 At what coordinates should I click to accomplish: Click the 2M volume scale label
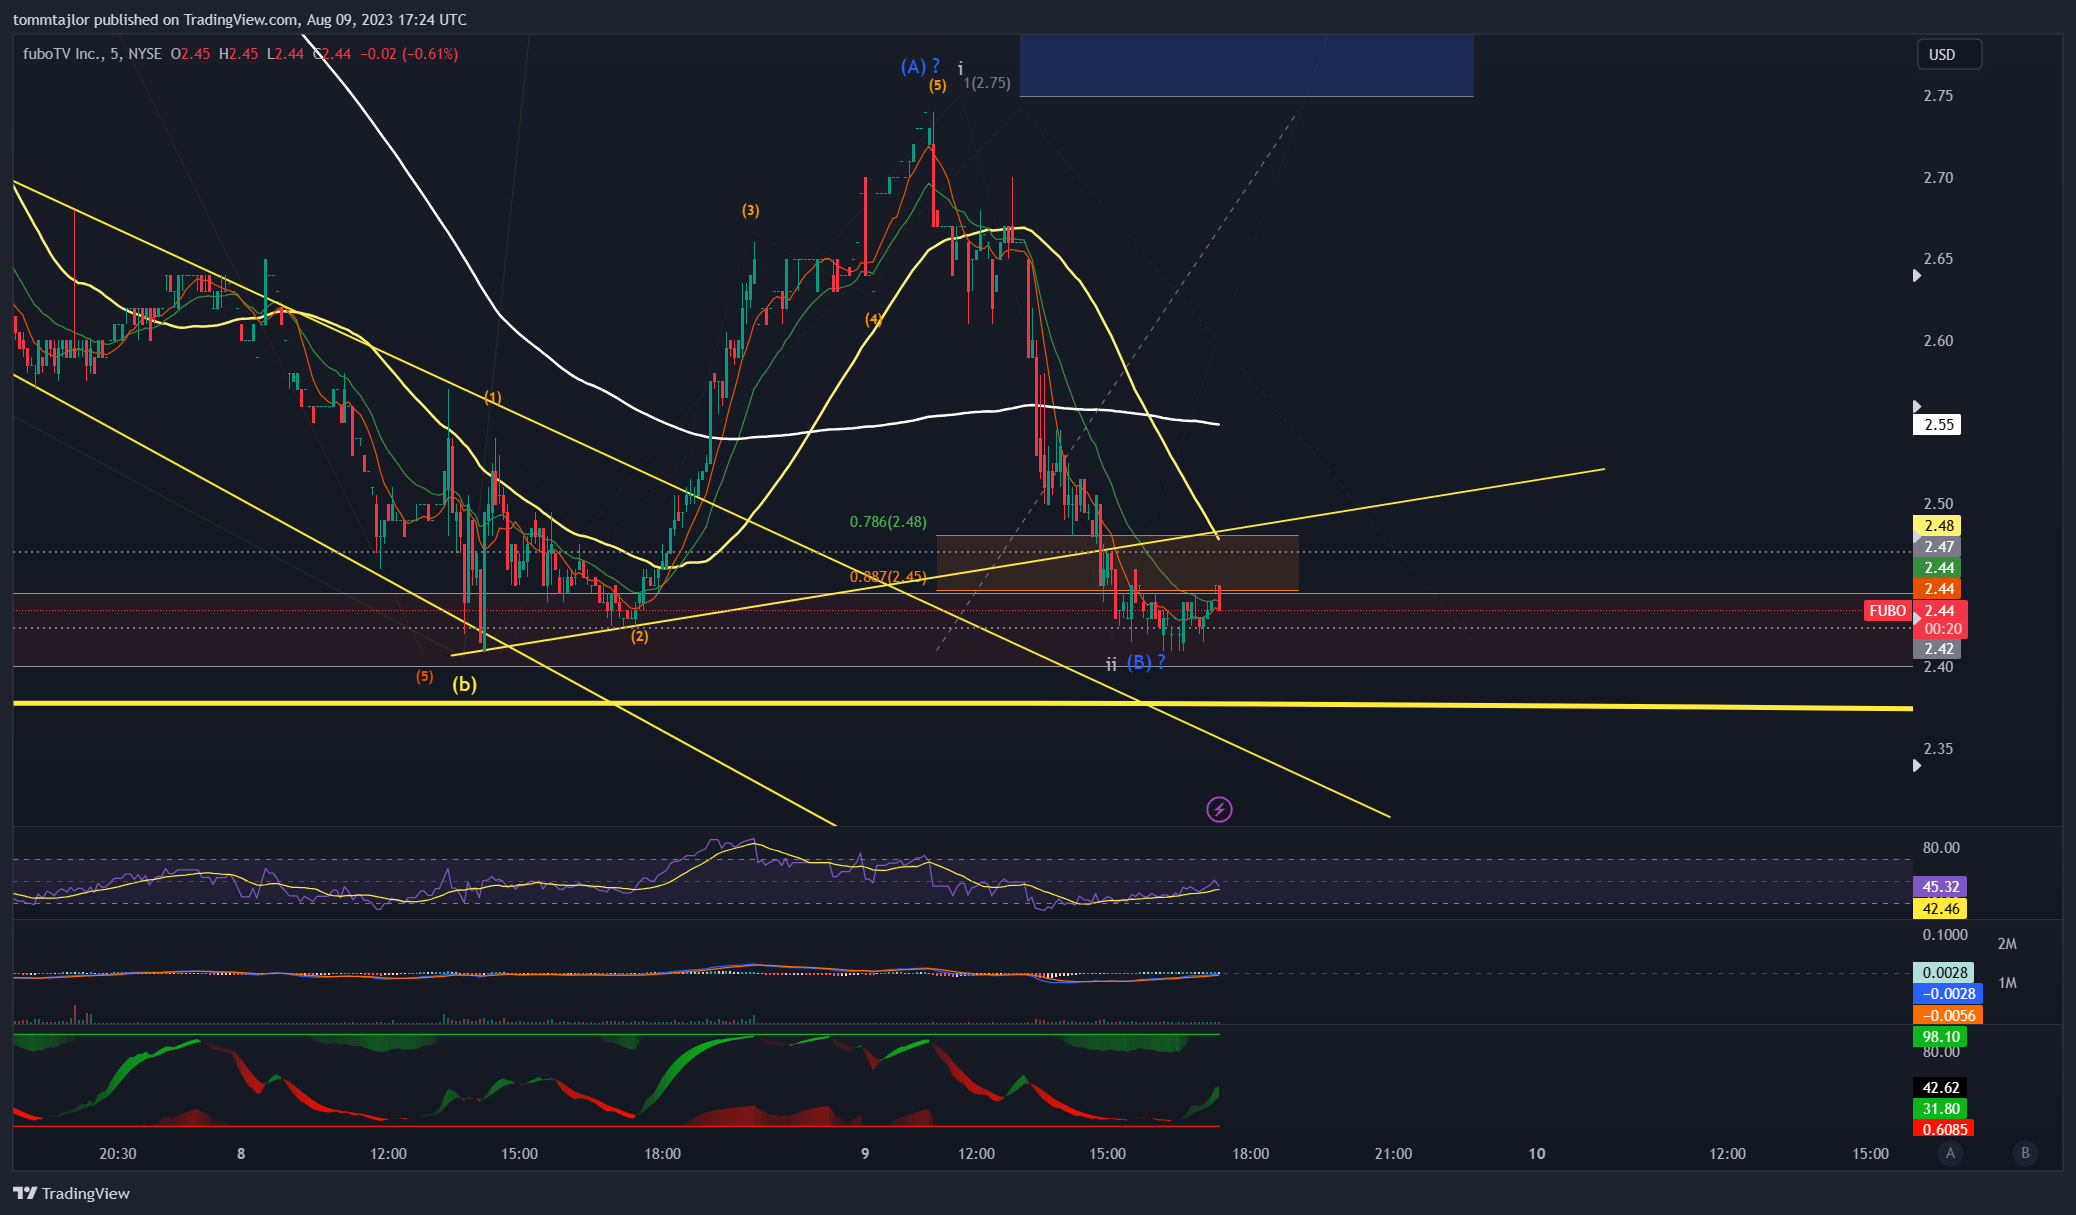(x=2007, y=944)
